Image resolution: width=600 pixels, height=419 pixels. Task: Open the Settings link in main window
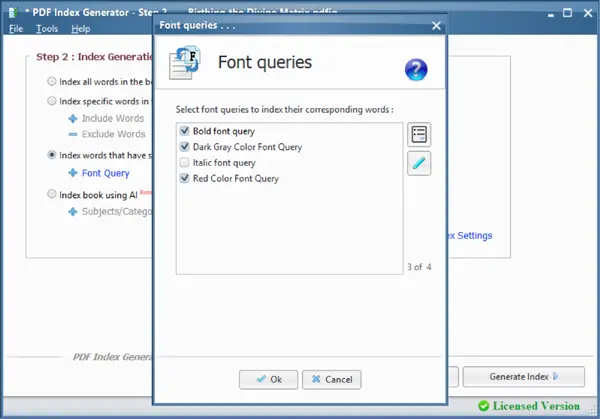pos(470,236)
